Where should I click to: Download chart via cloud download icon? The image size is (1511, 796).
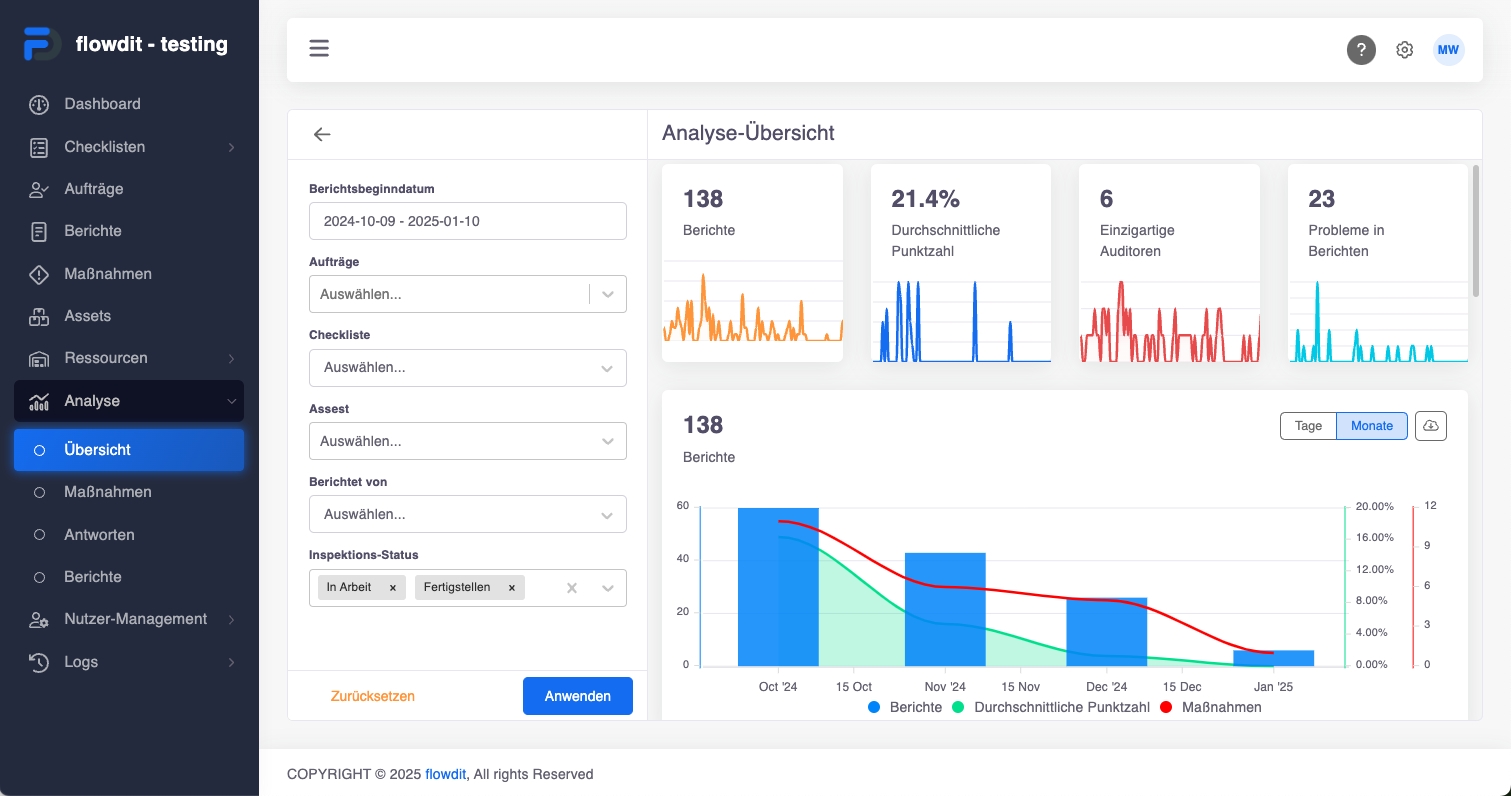click(1431, 426)
